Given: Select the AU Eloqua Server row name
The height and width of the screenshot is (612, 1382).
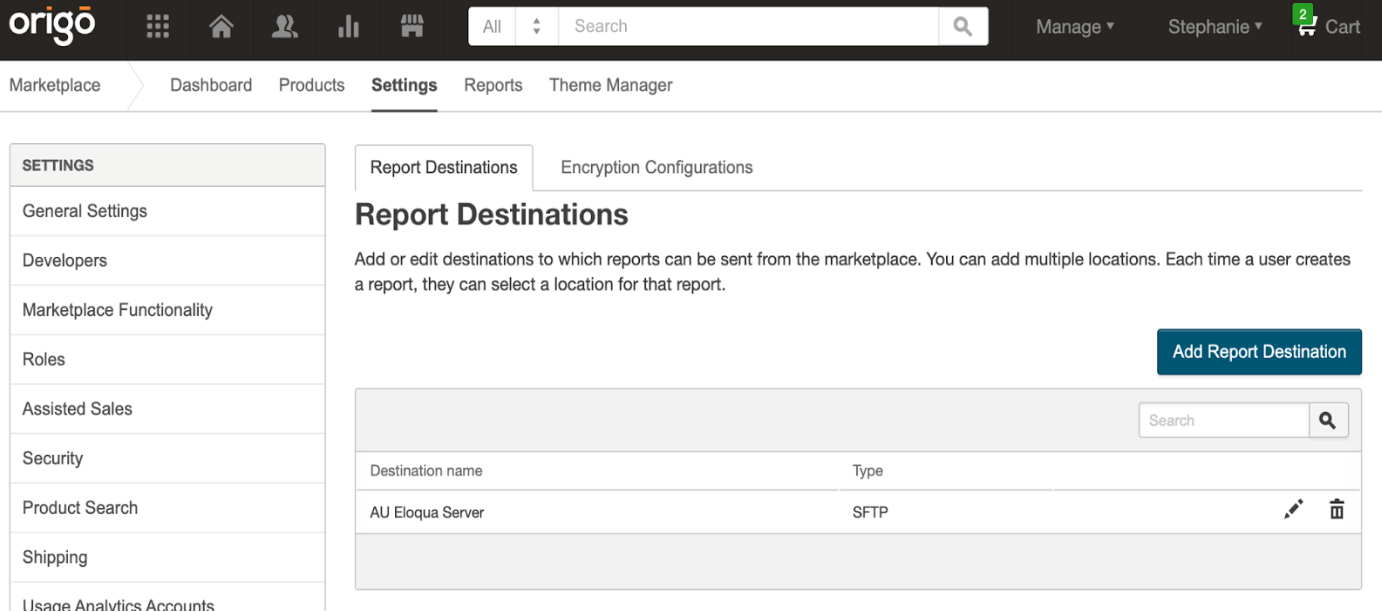Looking at the screenshot, I should pyautogui.click(x=427, y=512).
